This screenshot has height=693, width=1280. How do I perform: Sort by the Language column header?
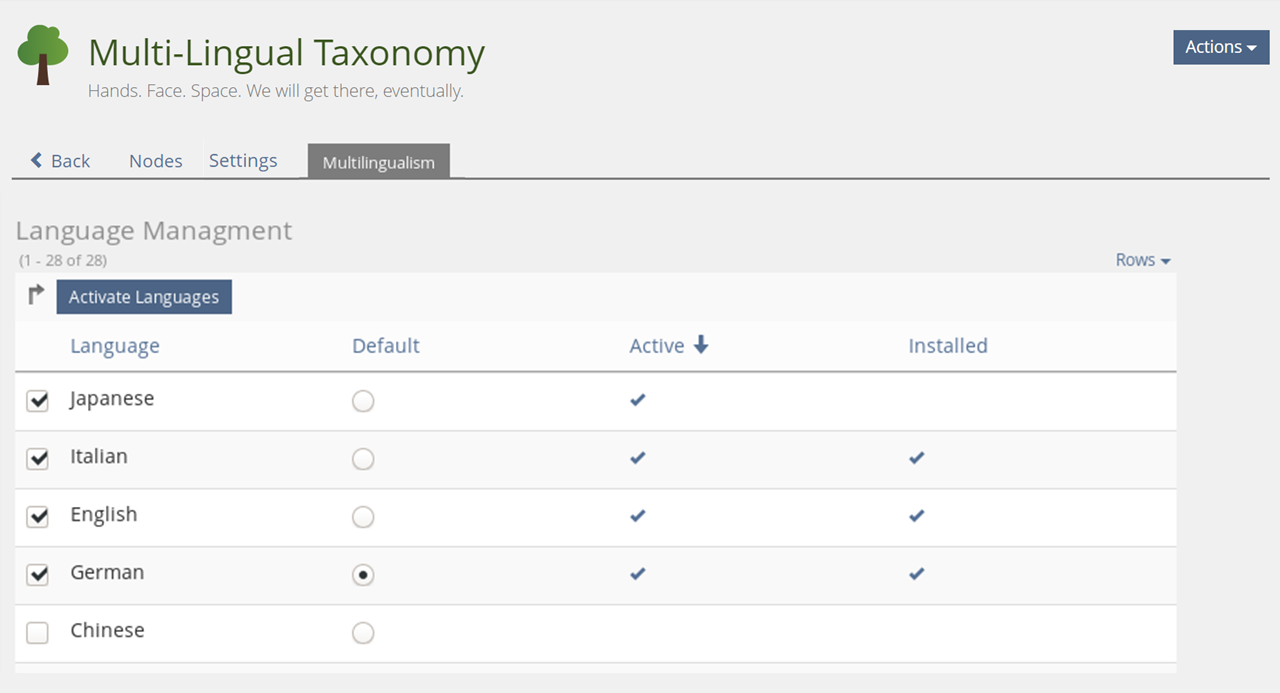(x=115, y=346)
